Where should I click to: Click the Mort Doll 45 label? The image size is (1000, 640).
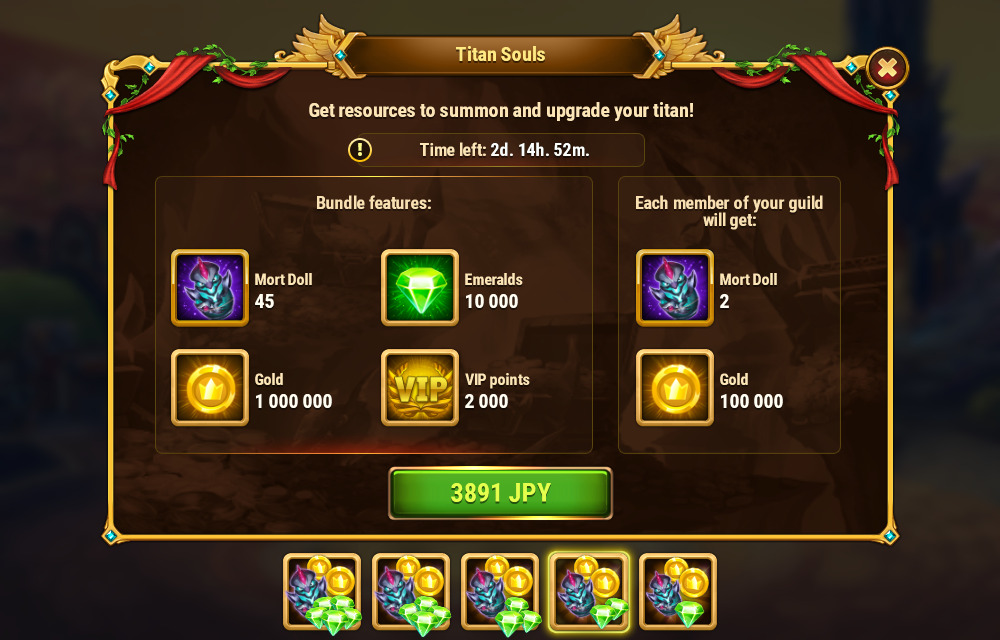coord(283,291)
